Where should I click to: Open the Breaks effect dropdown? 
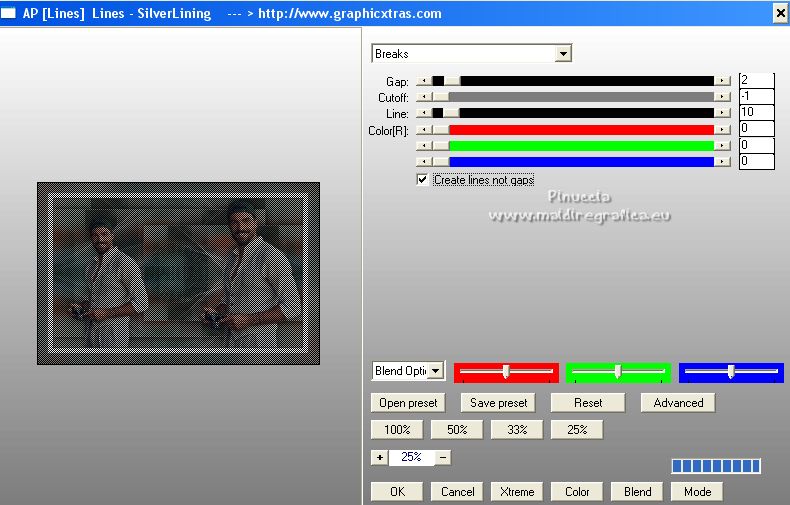(563, 53)
